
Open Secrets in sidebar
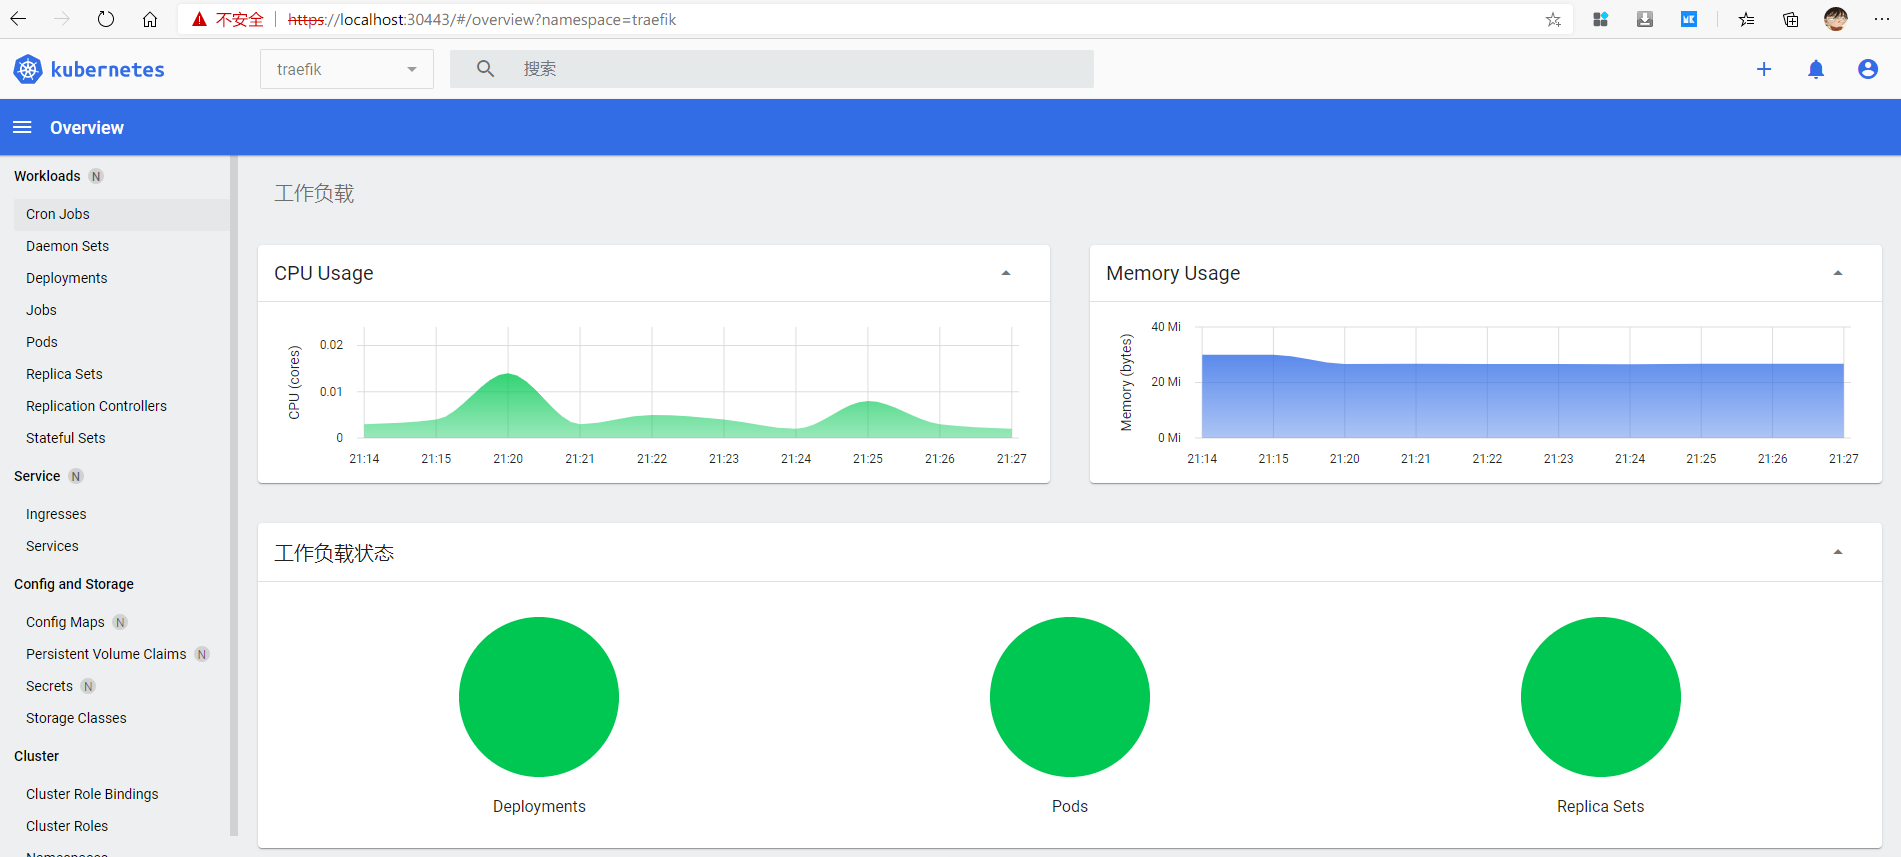pyautogui.click(x=49, y=686)
